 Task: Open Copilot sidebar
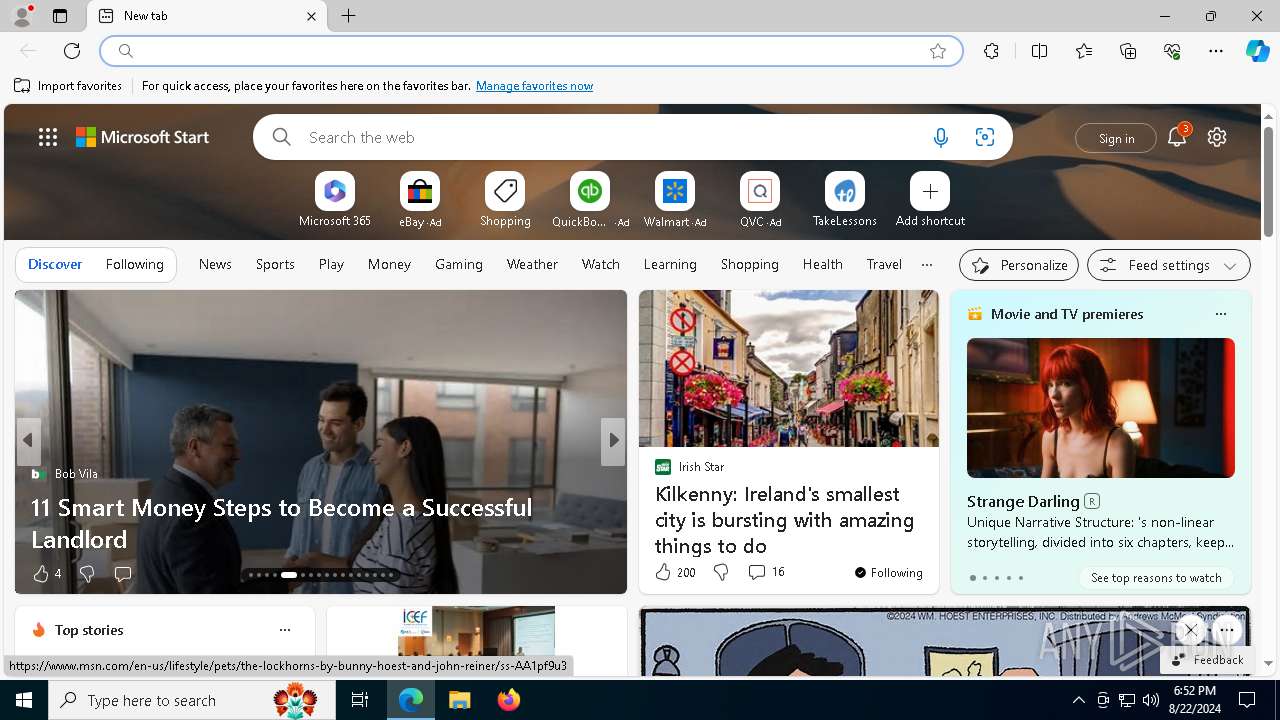pyautogui.click(x=1257, y=51)
